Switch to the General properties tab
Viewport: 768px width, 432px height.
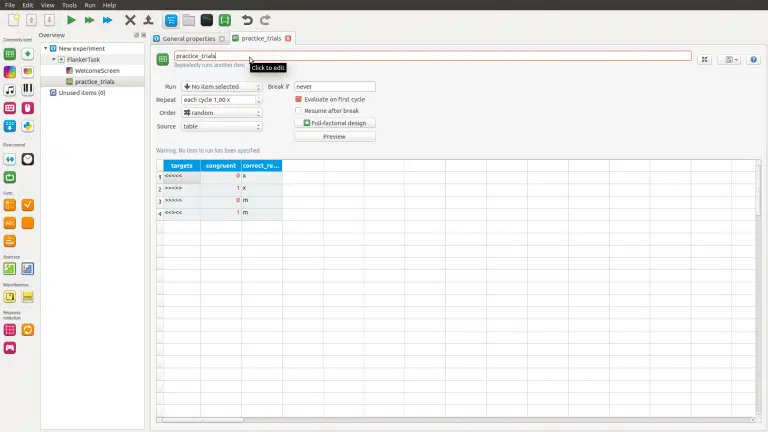189,38
